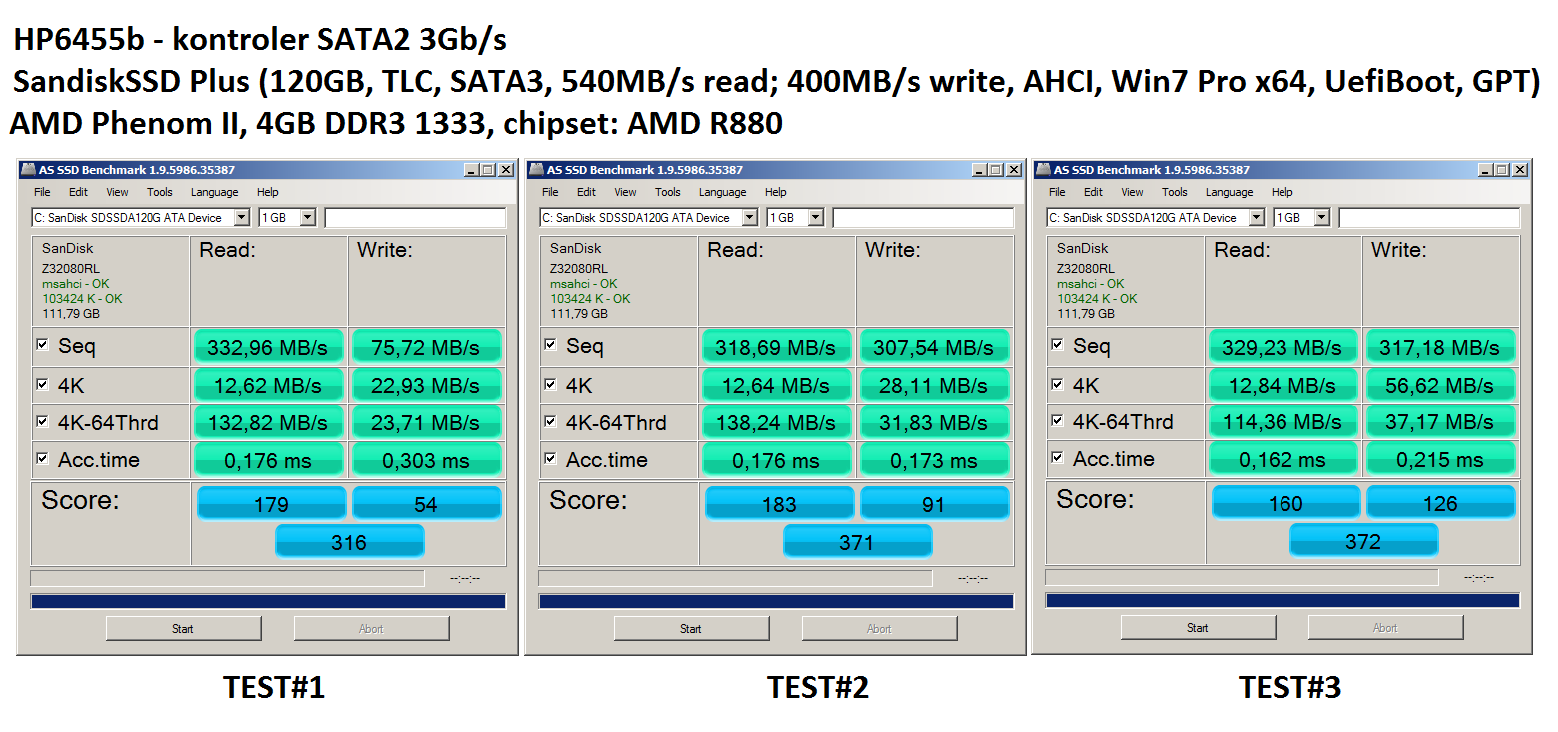Click the 4K-64Thrd read result 138,24 MB/s
This screenshot has height=732, width=1558.
click(x=775, y=423)
